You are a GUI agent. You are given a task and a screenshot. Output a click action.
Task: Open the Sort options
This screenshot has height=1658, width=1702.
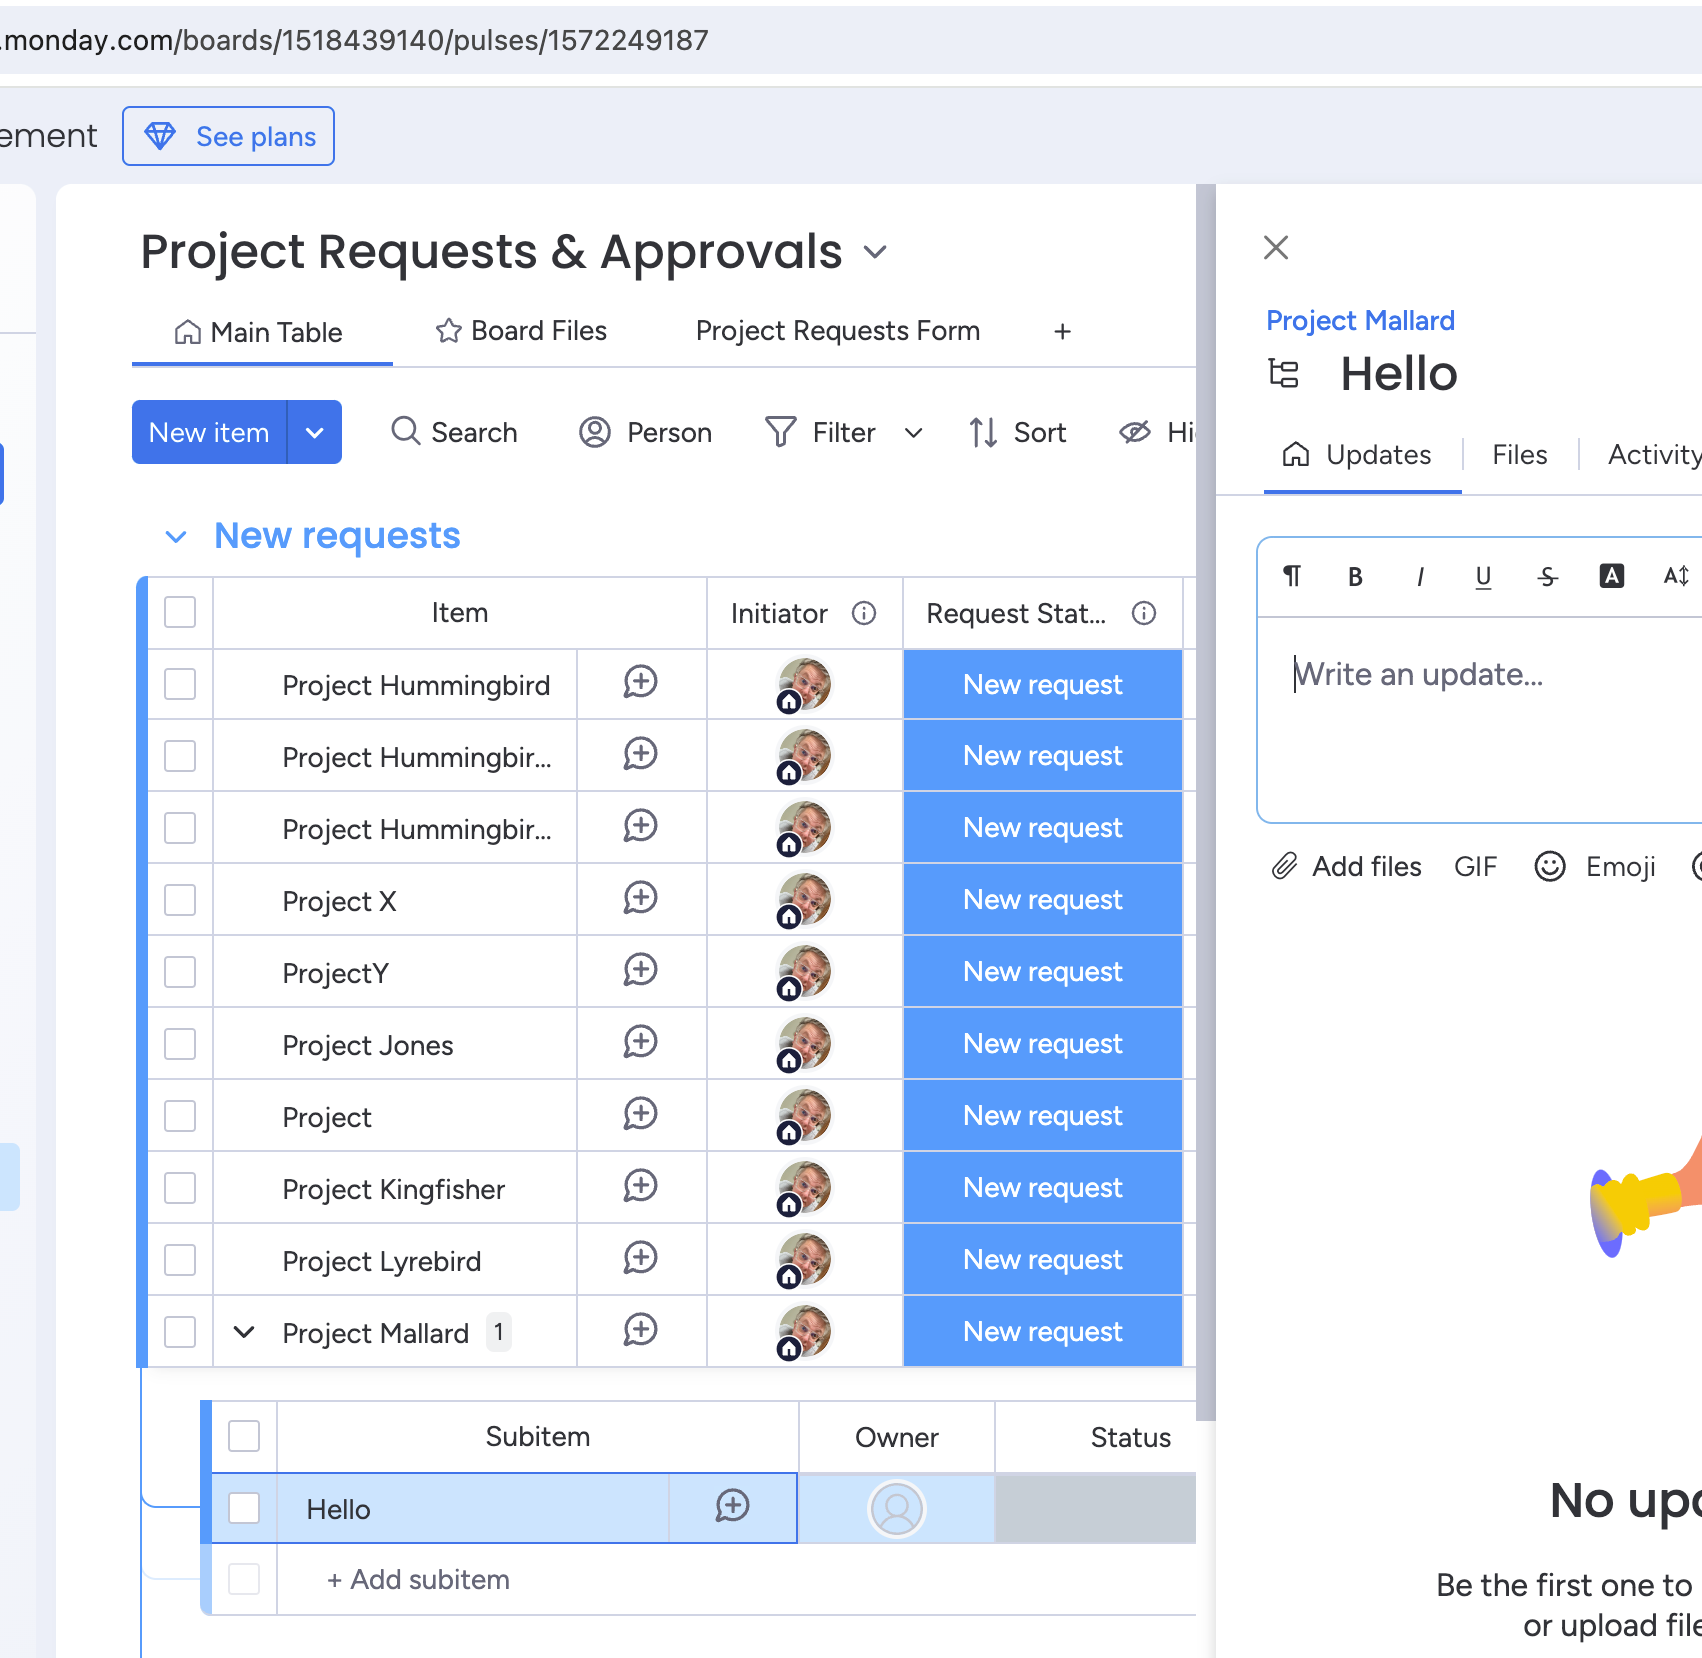point(1018,432)
